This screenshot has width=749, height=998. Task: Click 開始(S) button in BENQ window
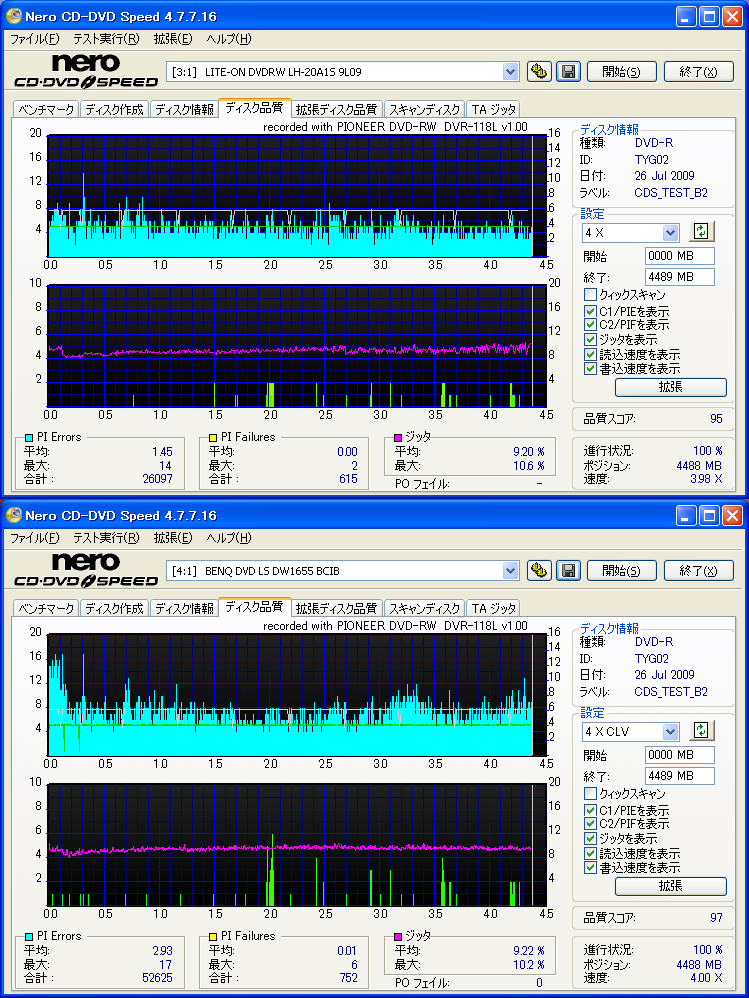click(622, 570)
